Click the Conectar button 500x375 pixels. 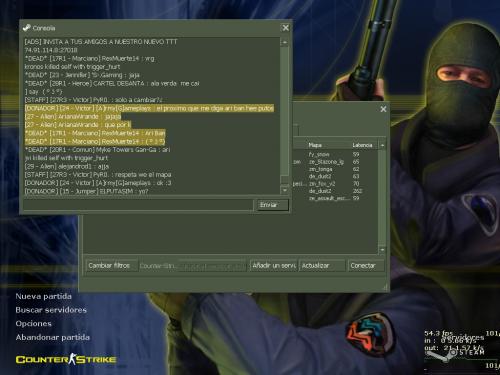coord(366,266)
